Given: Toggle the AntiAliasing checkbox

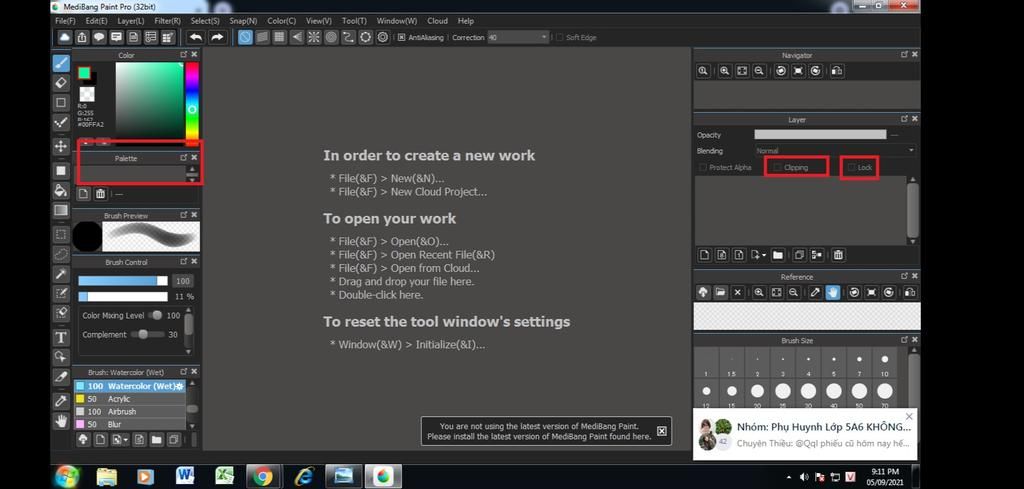Looking at the screenshot, I should coord(402,38).
